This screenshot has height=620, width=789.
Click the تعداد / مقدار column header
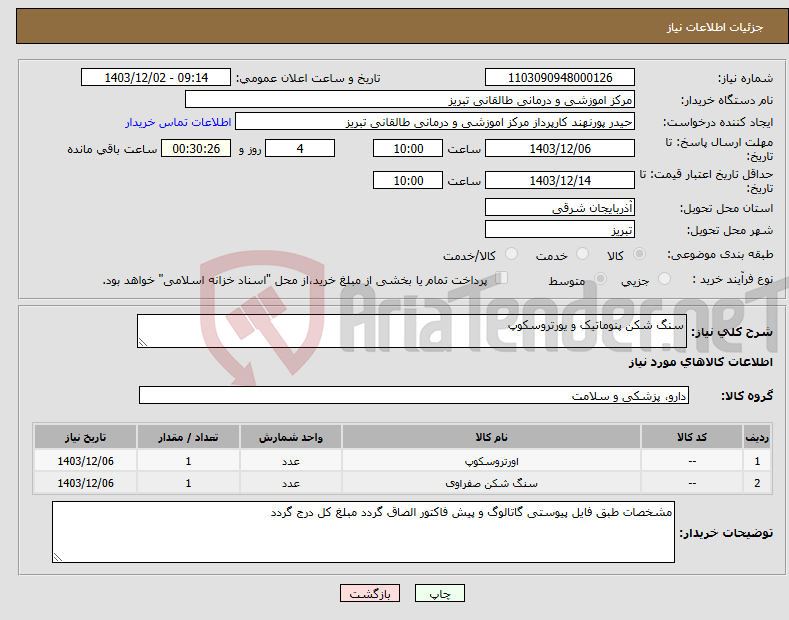pyautogui.click(x=188, y=437)
